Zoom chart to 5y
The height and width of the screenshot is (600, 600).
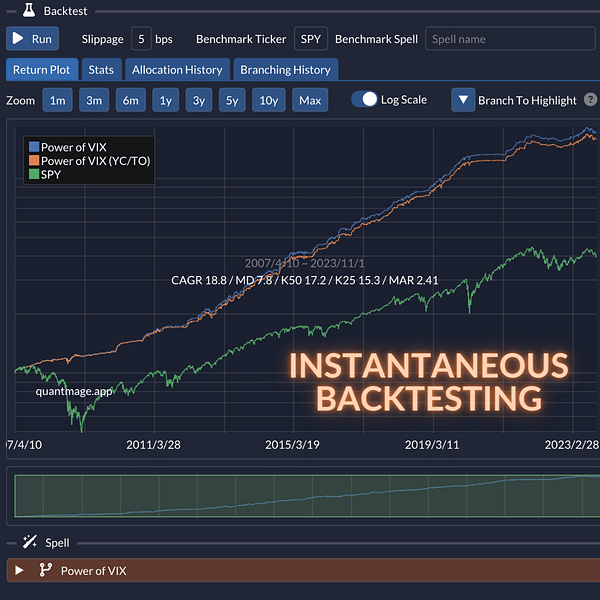(x=232, y=100)
